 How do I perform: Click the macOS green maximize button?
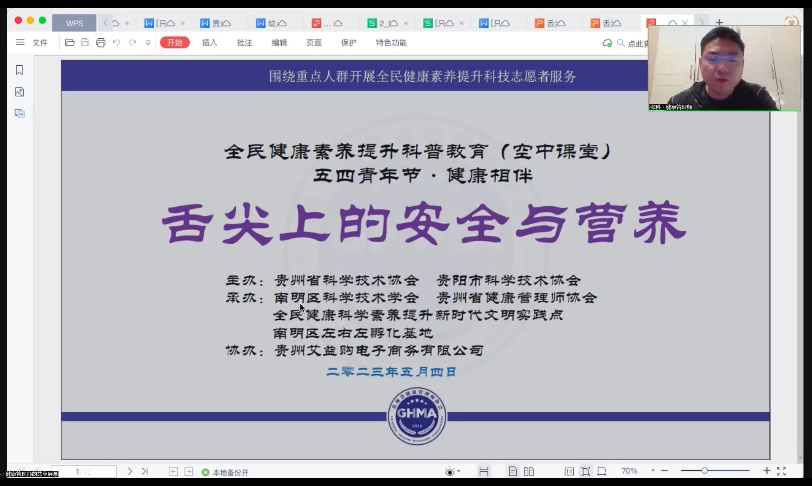click(x=42, y=20)
